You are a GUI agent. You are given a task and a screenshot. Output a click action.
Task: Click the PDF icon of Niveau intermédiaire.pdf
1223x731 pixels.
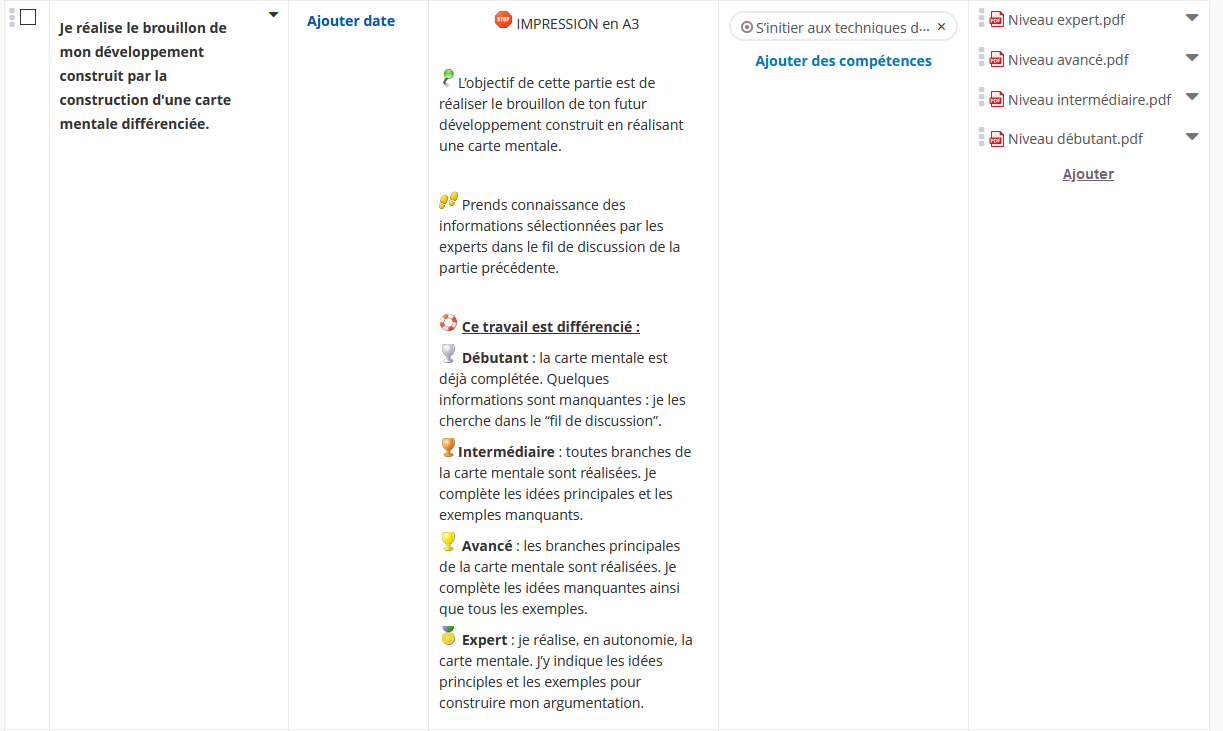(x=996, y=99)
